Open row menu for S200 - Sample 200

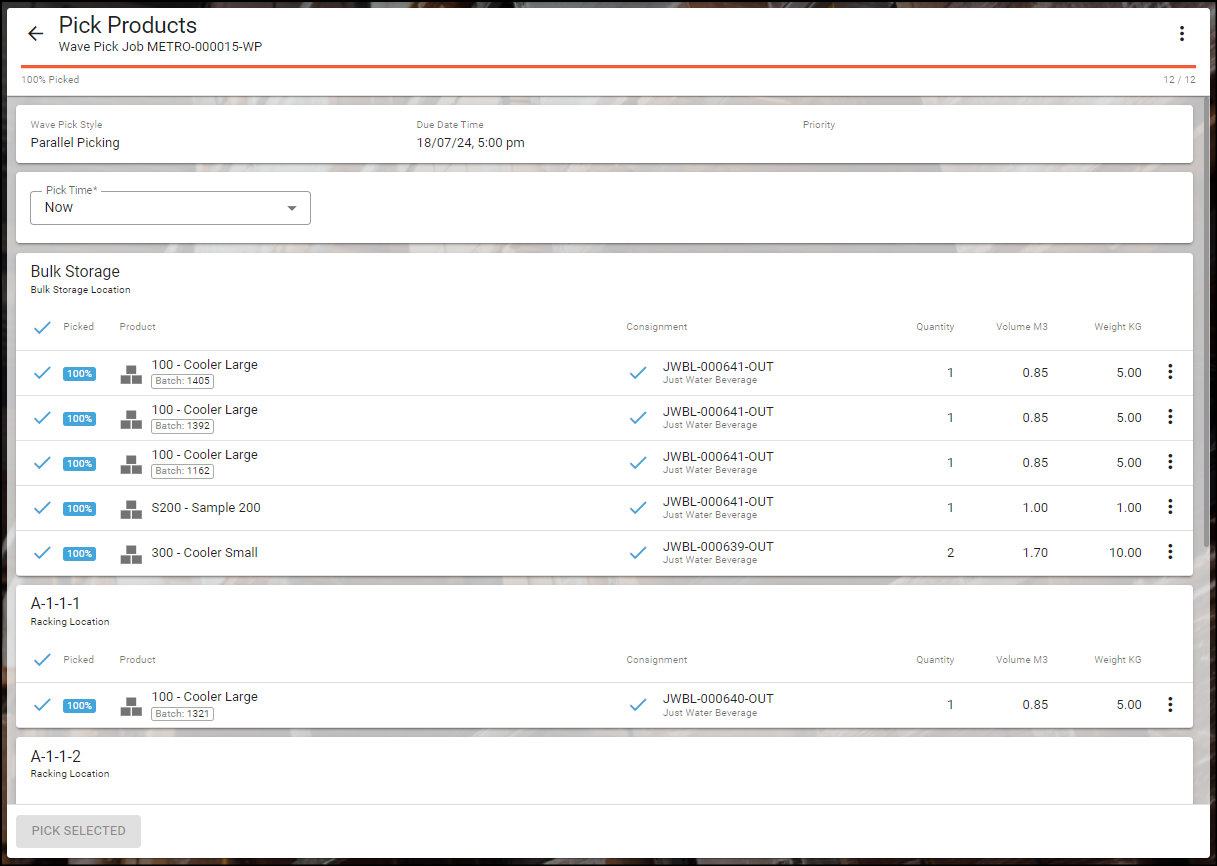coord(1170,507)
